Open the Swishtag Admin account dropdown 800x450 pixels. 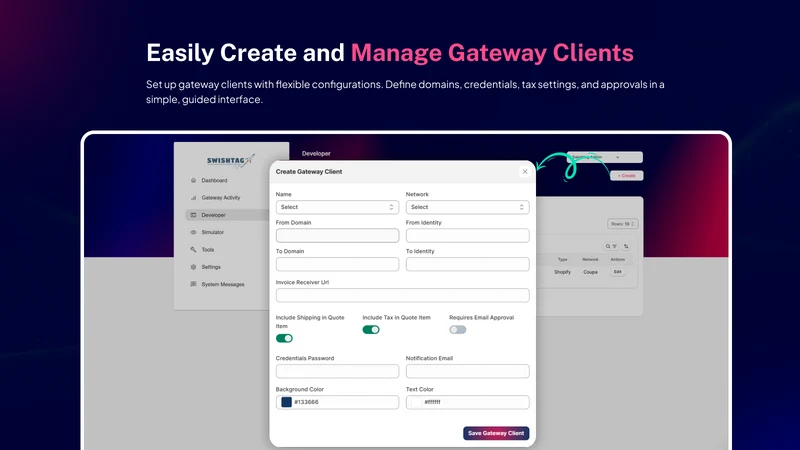point(605,157)
